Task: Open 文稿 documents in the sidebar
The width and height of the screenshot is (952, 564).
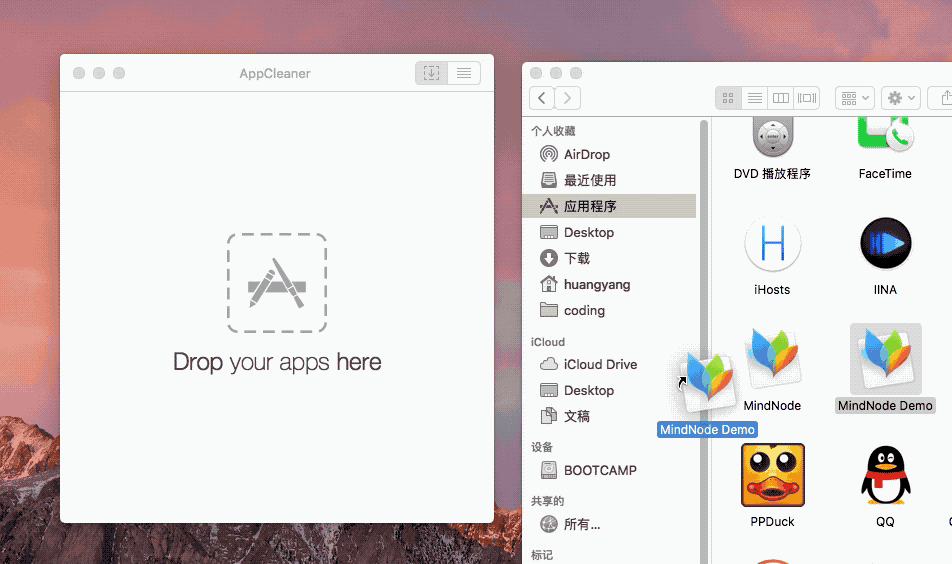Action: pos(609,416)
